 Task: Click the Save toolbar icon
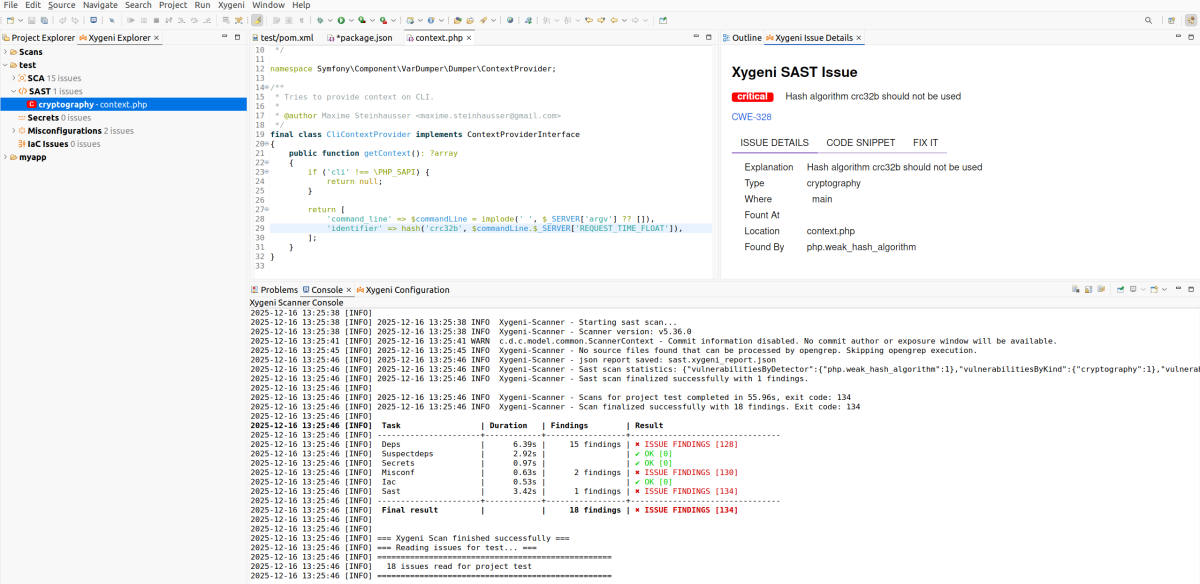point(32,20)
